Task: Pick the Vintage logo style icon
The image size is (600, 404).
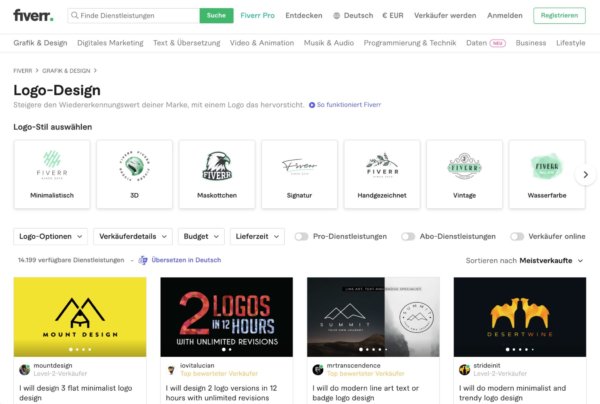Action: click(464, 165)
